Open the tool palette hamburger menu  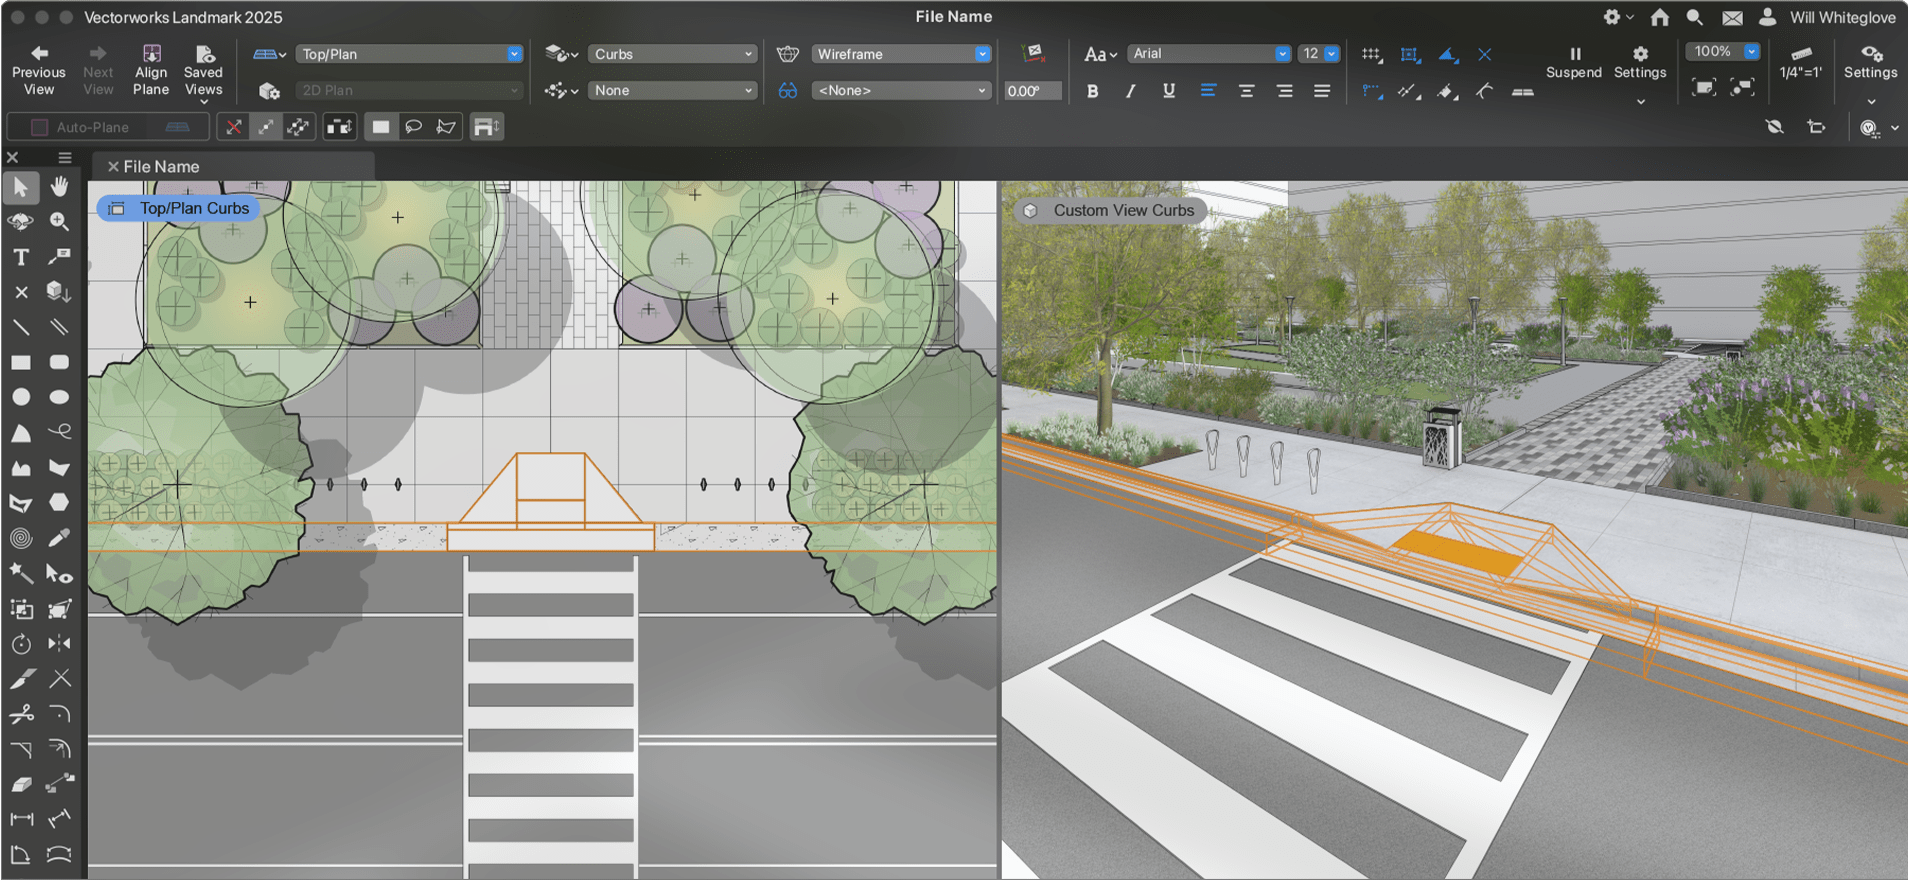[65, 158]
